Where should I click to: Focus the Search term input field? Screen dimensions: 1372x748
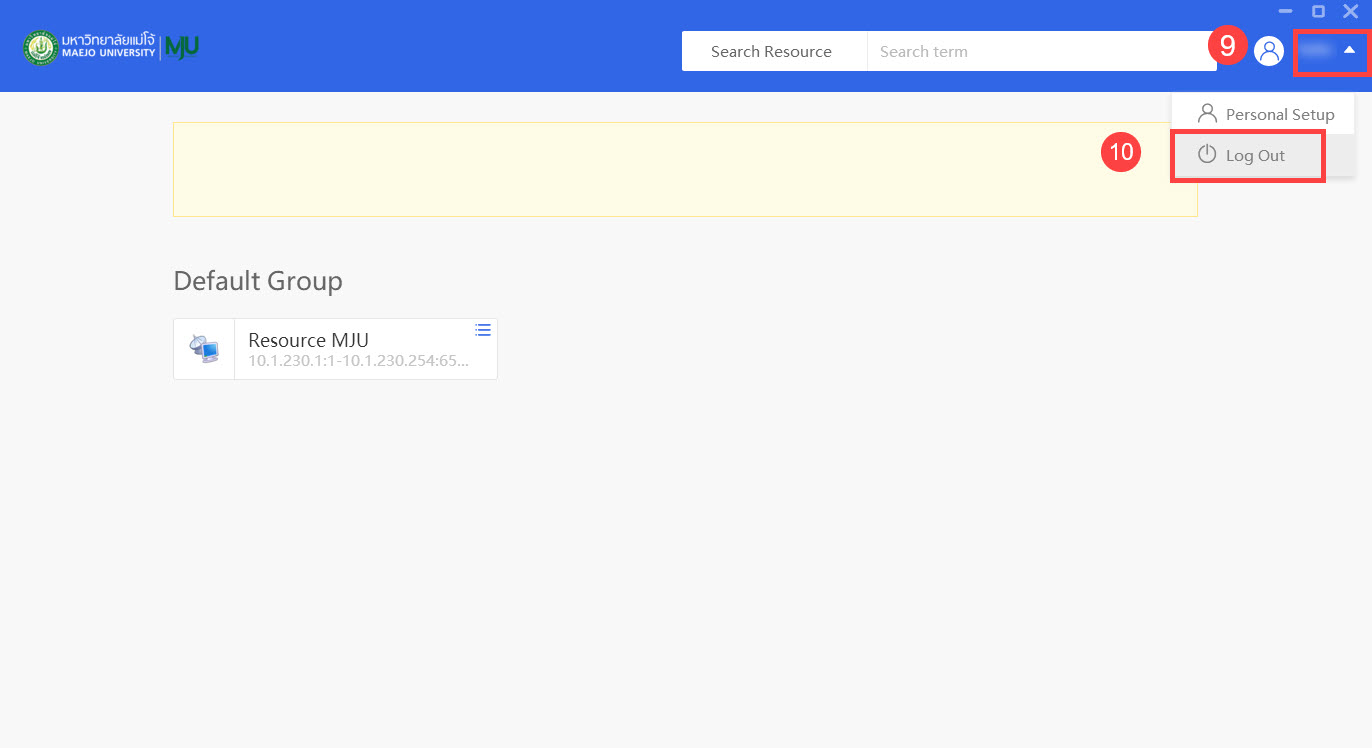point(1040,52)
